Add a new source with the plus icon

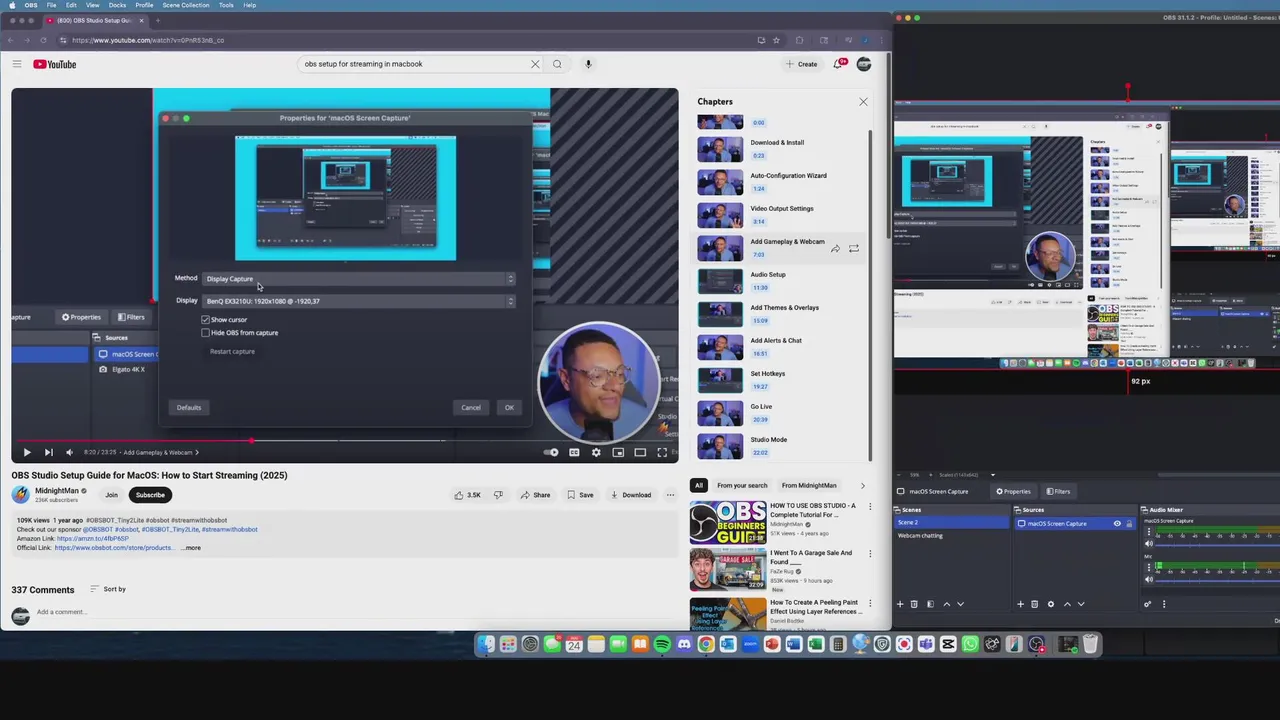(1021, 604)
